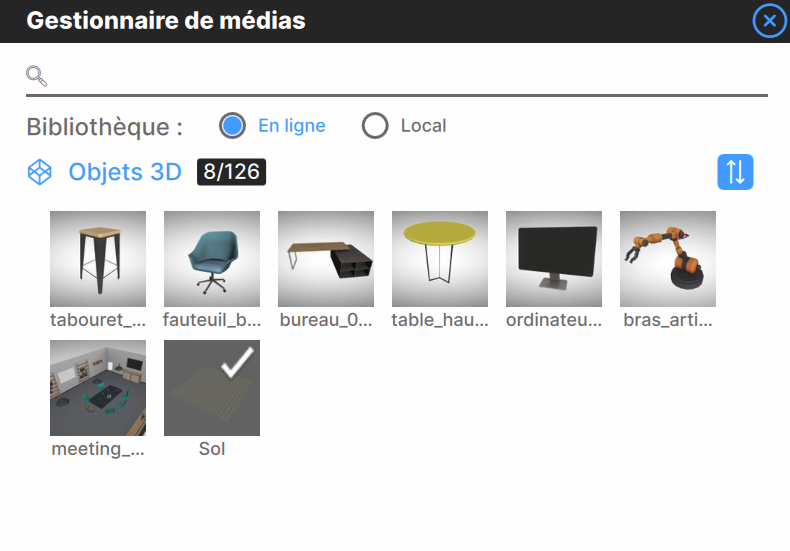Viewport: 790px width, 551px height.
Task: Select the meeting room thumbnail
Action: pos(98,388)
